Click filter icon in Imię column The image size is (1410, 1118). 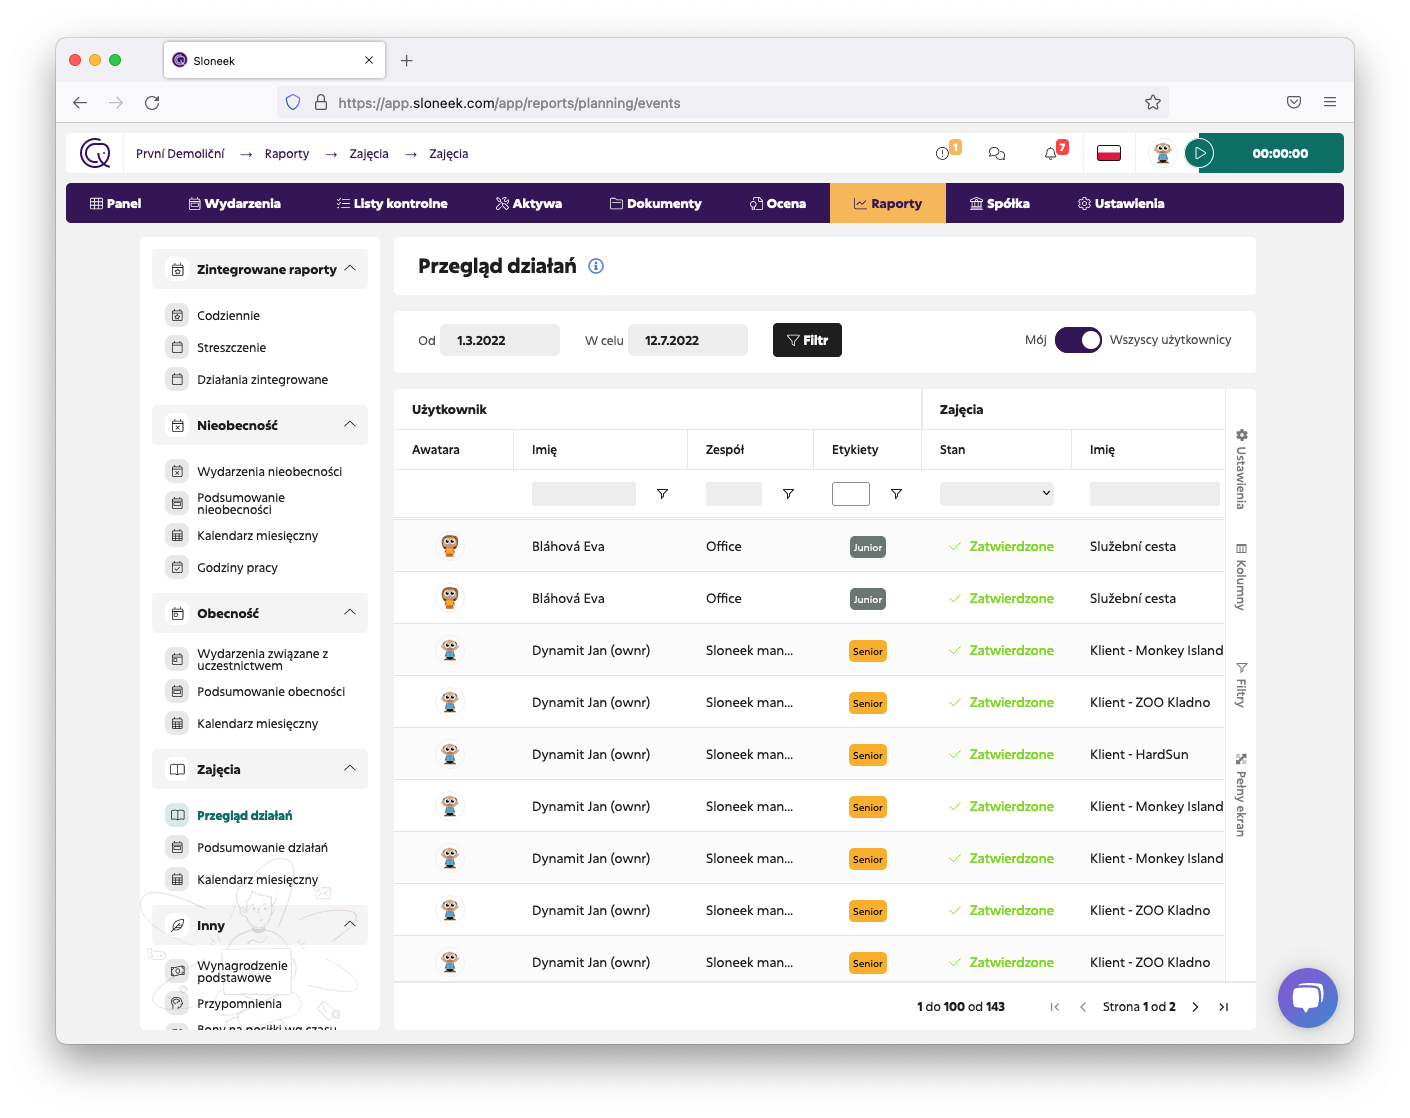(662, 494)
